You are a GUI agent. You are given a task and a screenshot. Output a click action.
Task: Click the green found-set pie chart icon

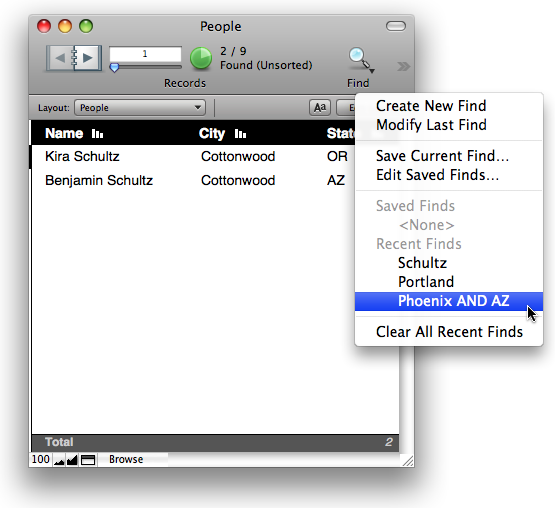click(x=201, y=58)
